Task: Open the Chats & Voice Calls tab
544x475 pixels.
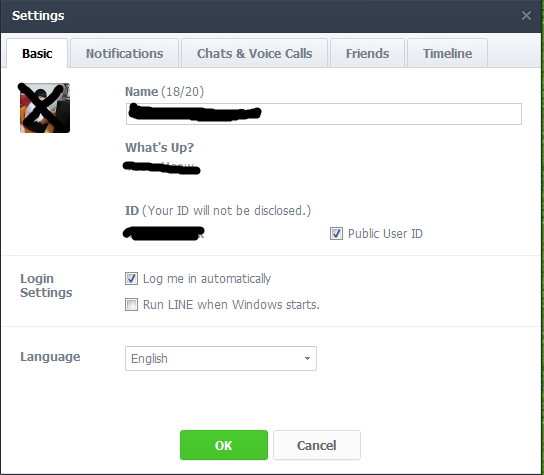Action: pyautogui.click(x=254, y=53)
